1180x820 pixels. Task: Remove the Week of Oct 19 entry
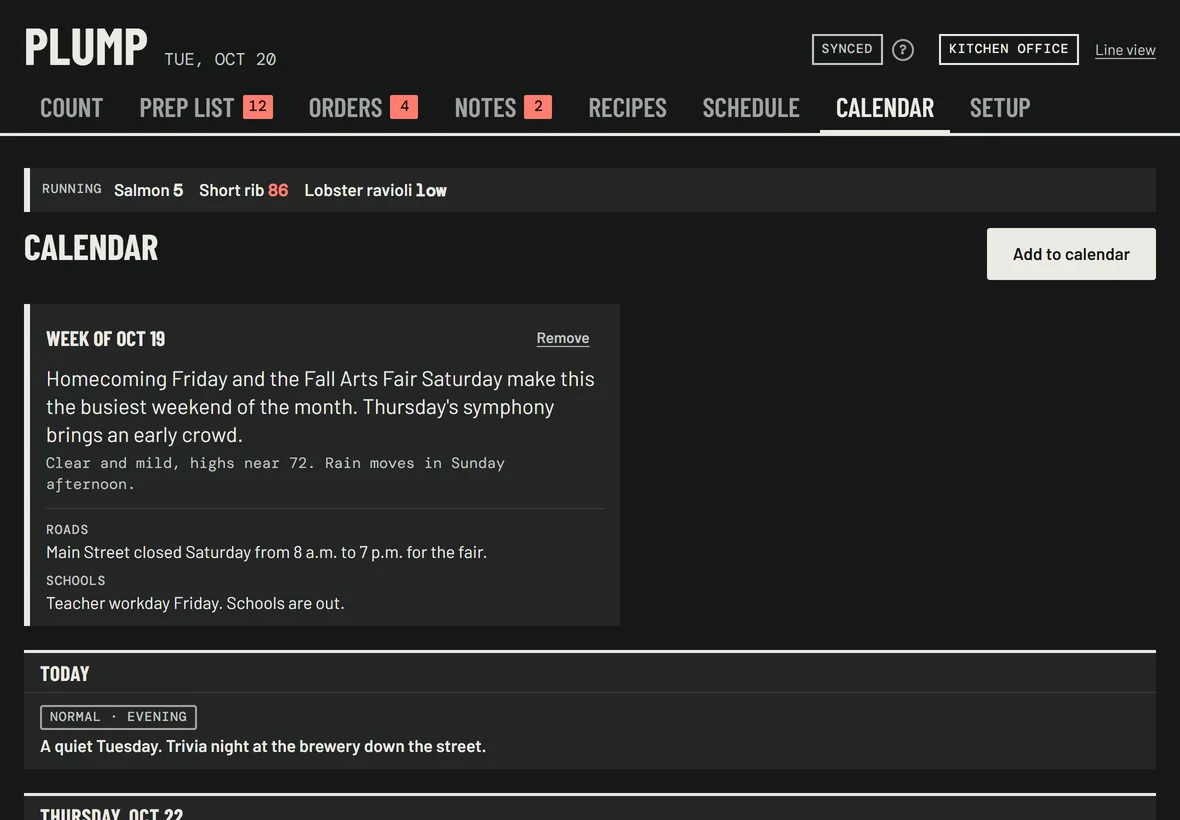563,339
